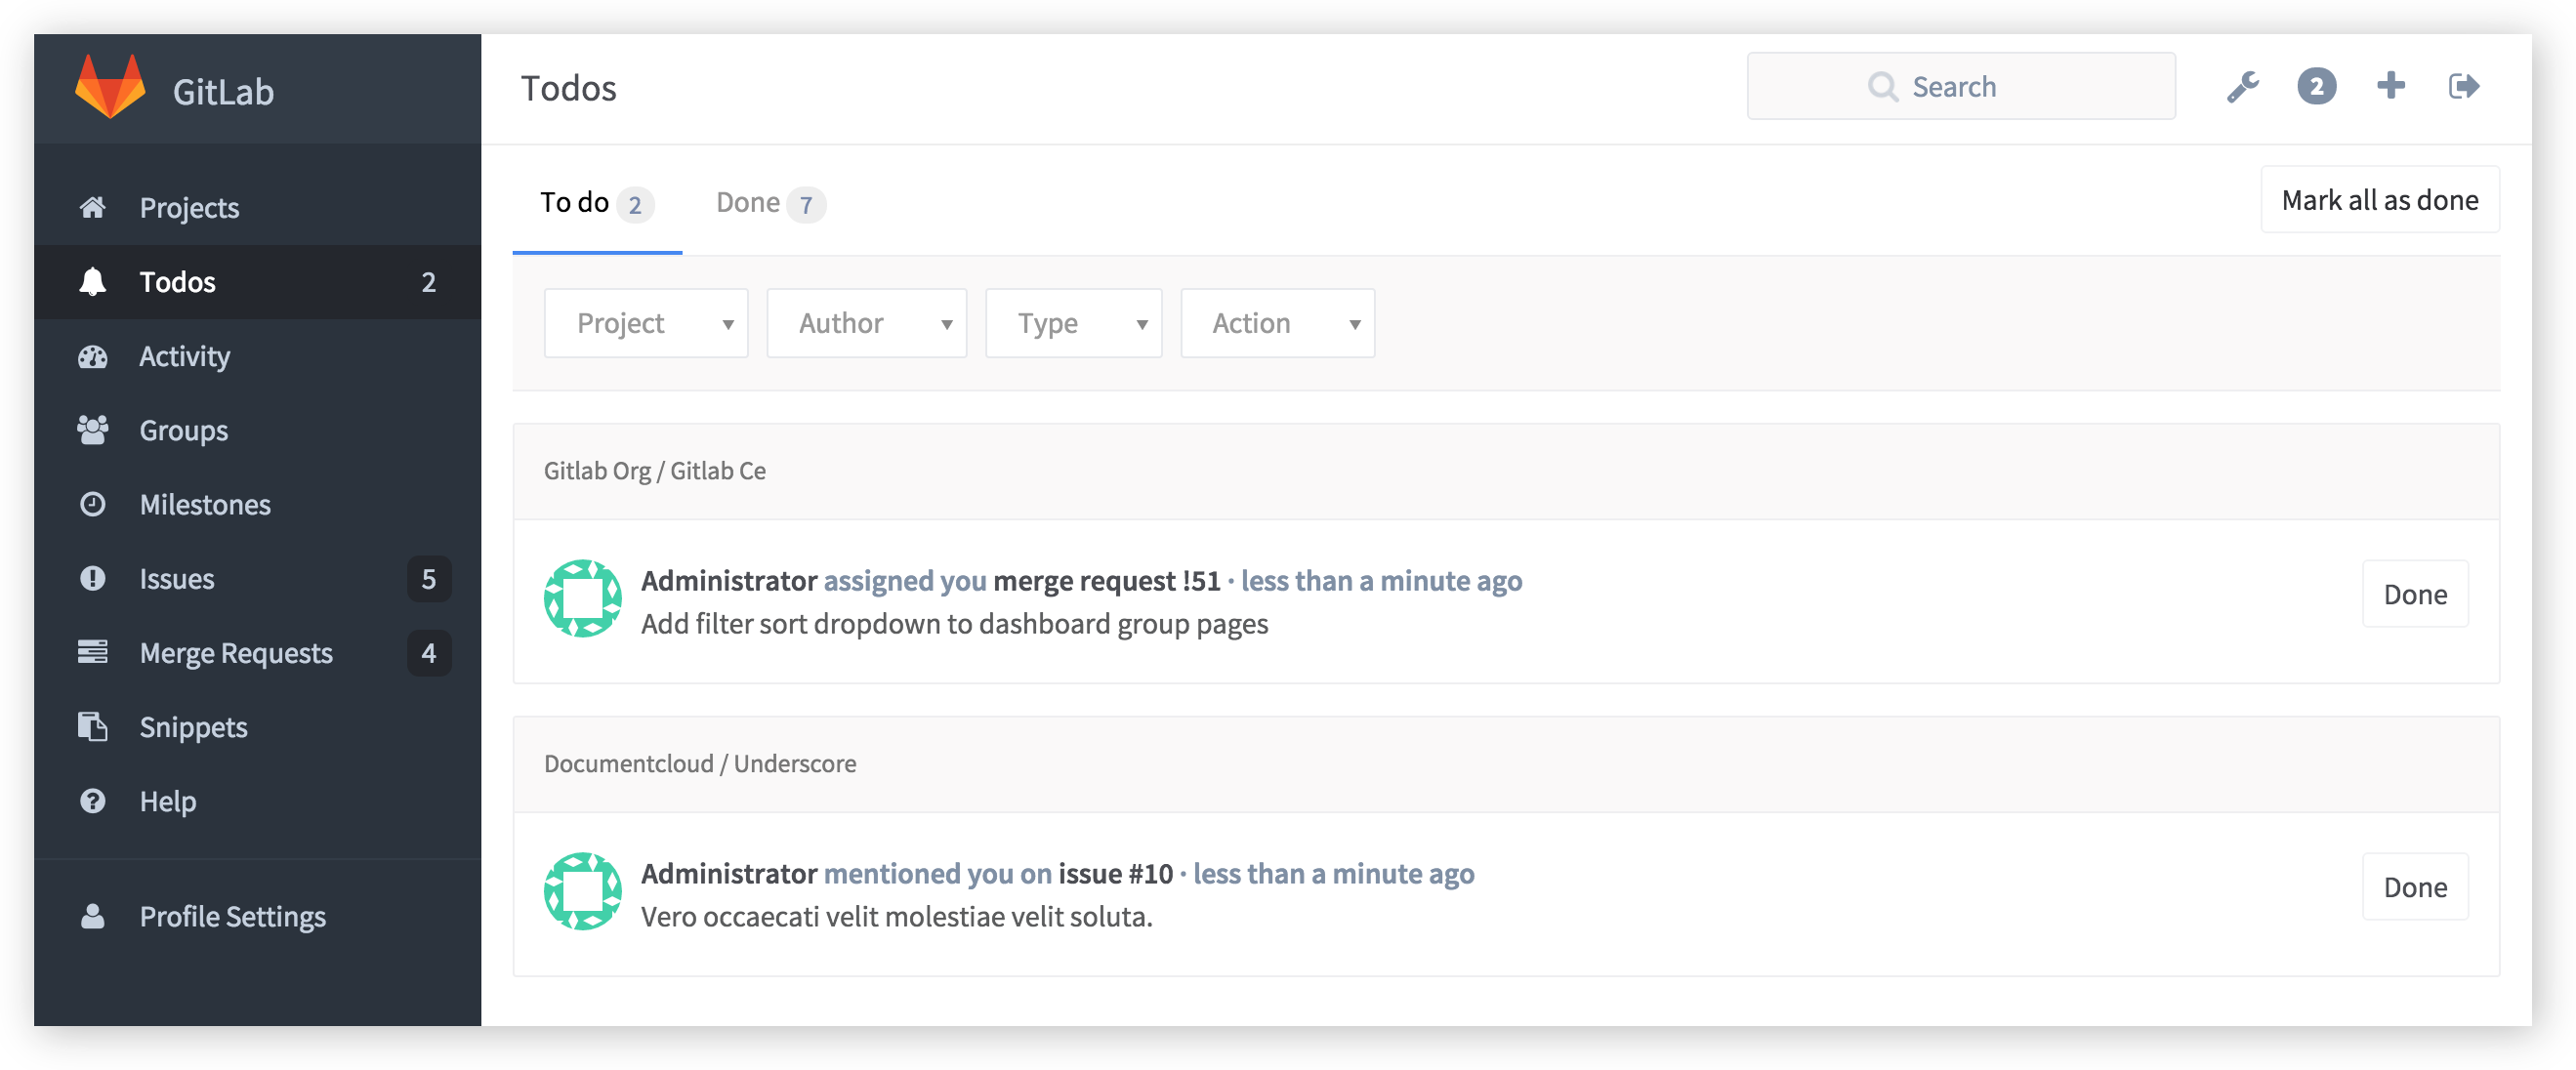This screenshot has height=1070, width=2576.
Task: Toggle wrench settings icon
Action: tap(2242, 86)
